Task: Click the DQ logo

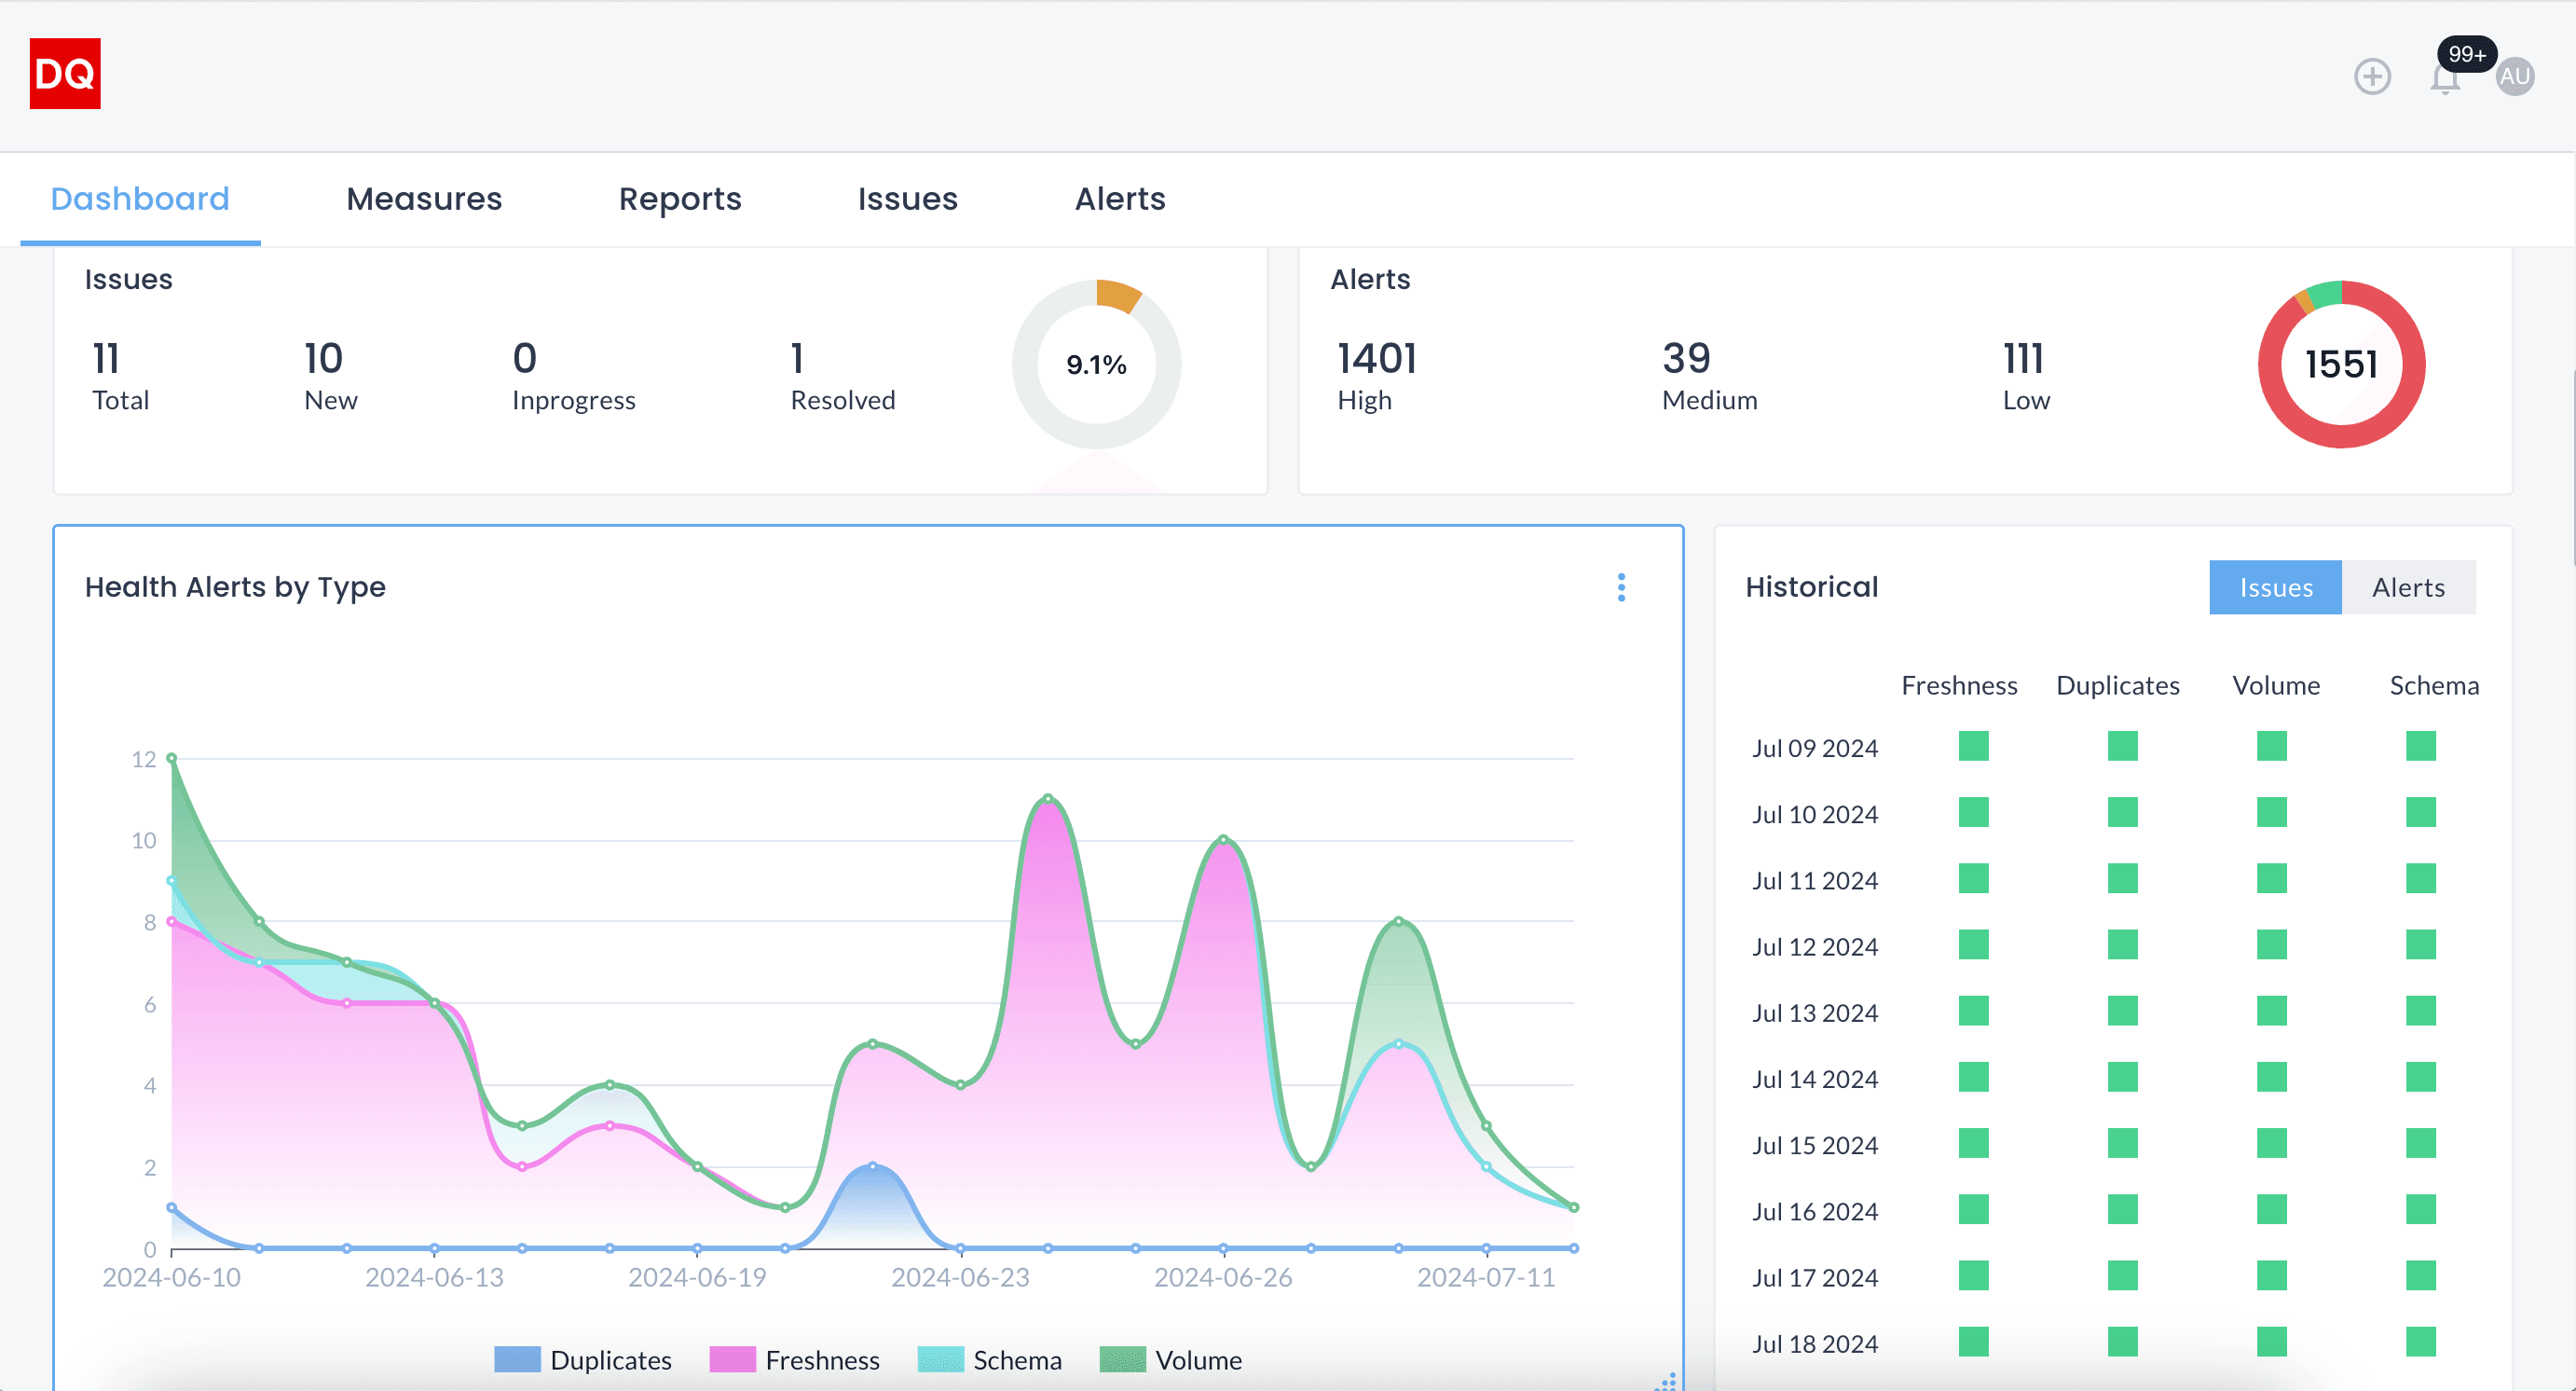Action: click(x=64, y=73)
